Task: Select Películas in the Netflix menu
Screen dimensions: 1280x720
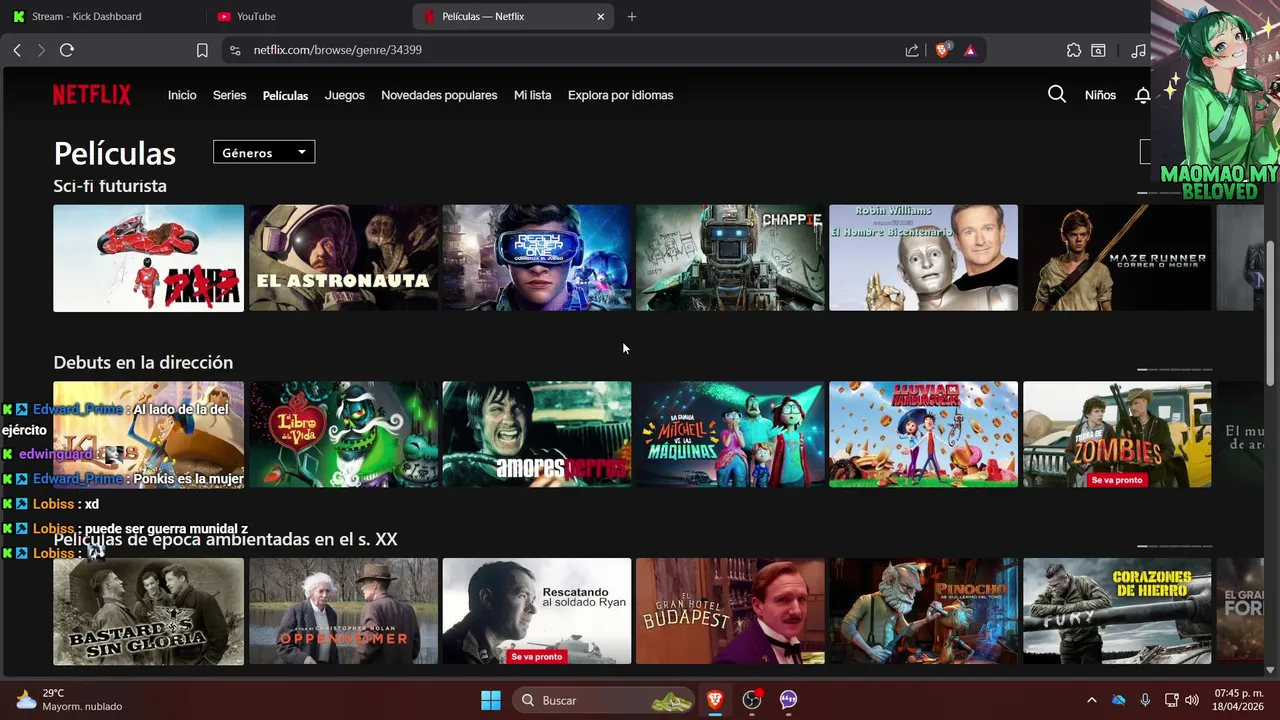Action: pos(285,96)
